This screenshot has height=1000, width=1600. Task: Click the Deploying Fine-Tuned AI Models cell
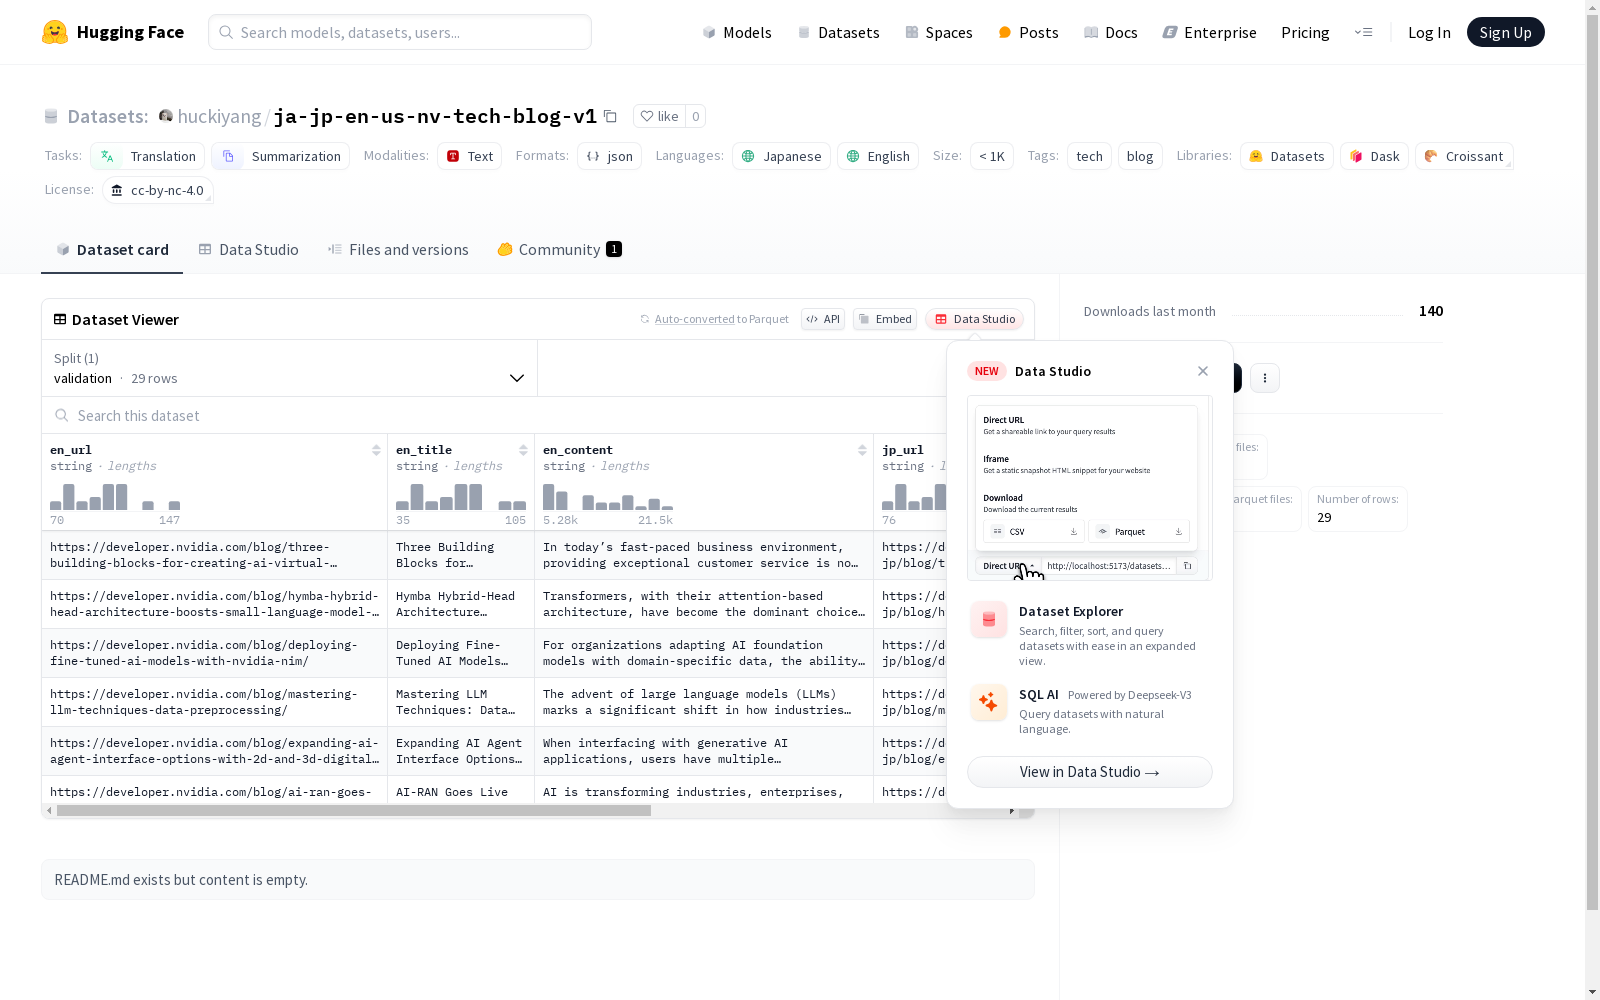pyautogui.click(x=461, y=653)
